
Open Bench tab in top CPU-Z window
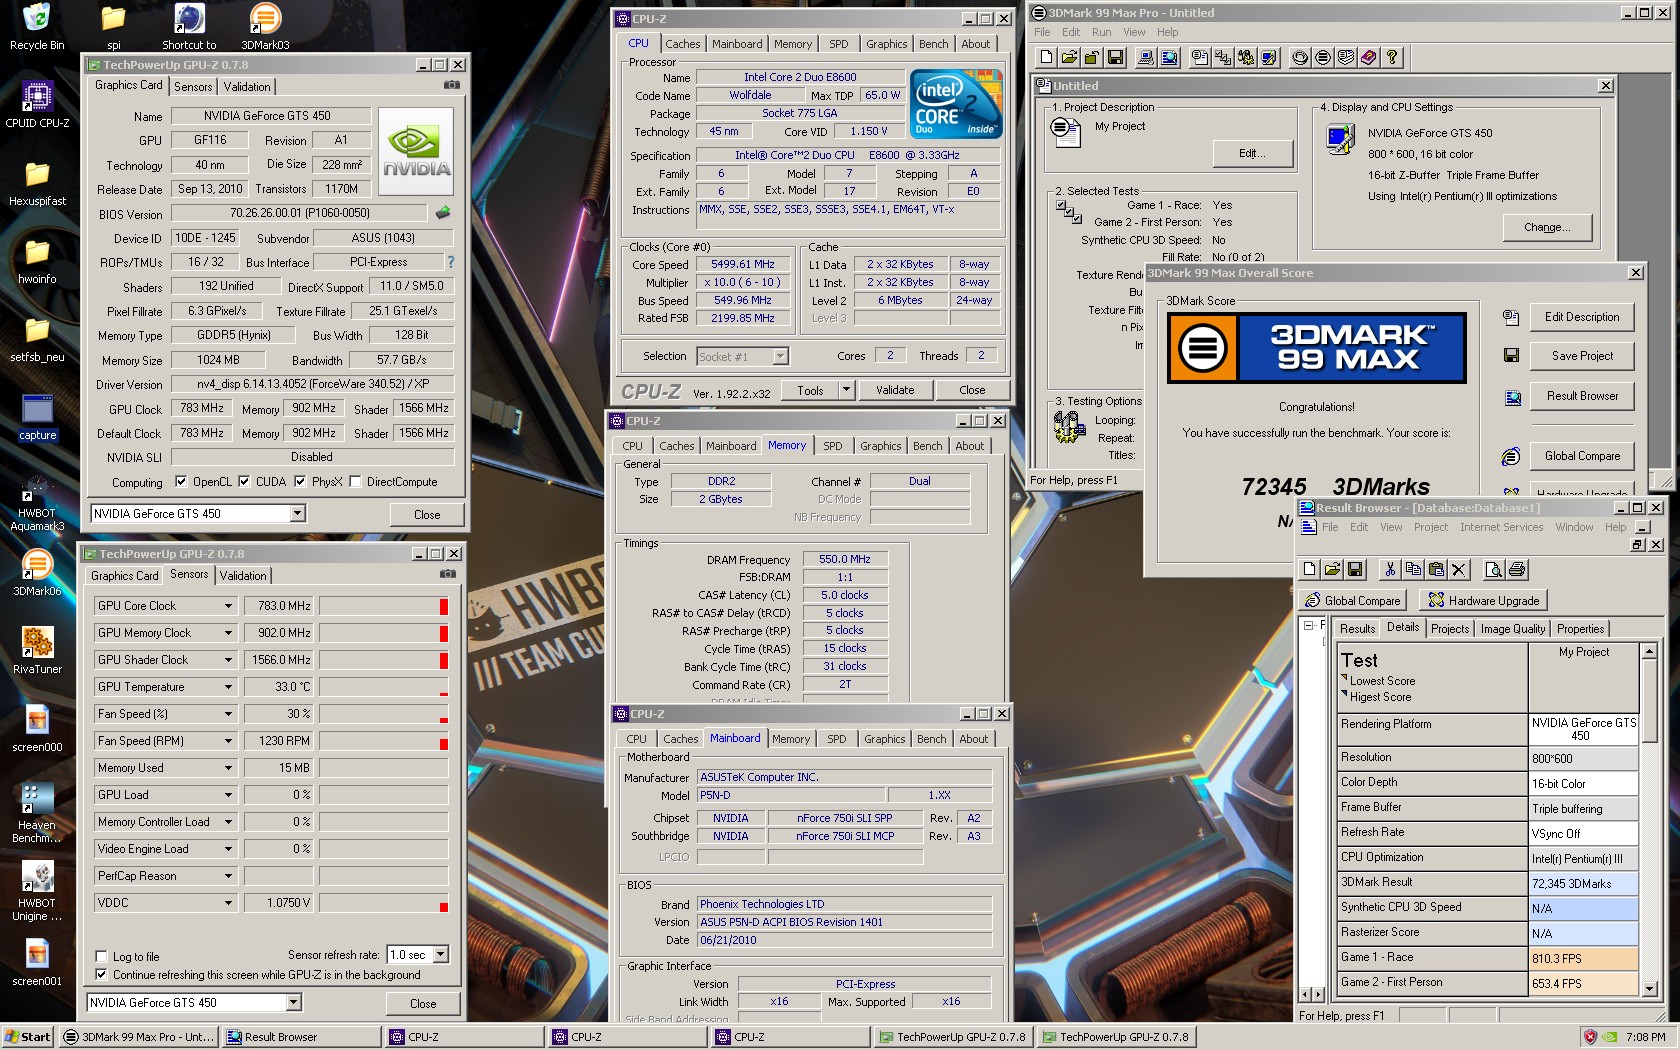pos(933,44)
